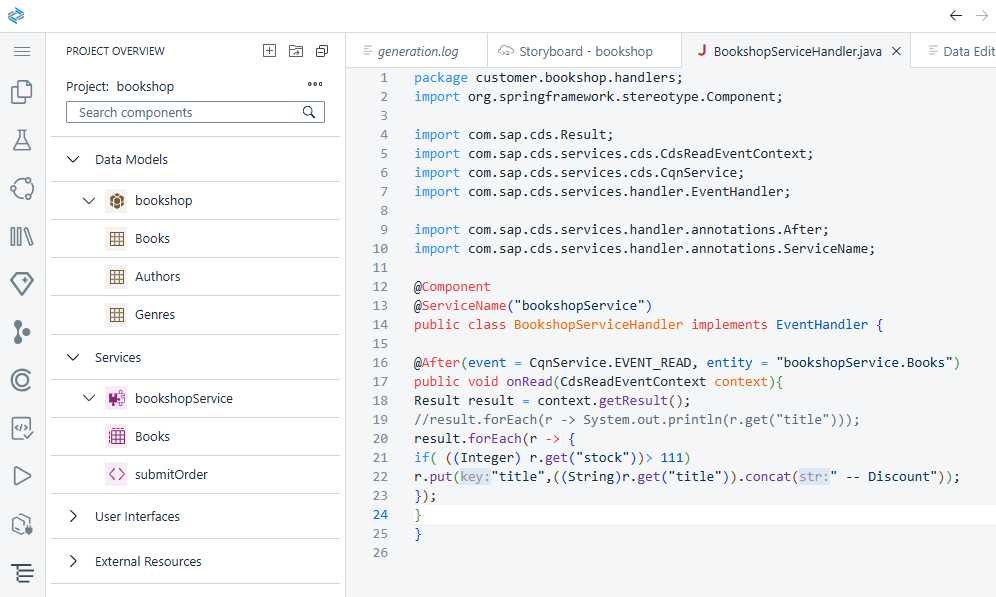This screenshot has height=597, width=996.
Task: Click the PROJECT OVERVIEW heading
Action: [115, 51]
